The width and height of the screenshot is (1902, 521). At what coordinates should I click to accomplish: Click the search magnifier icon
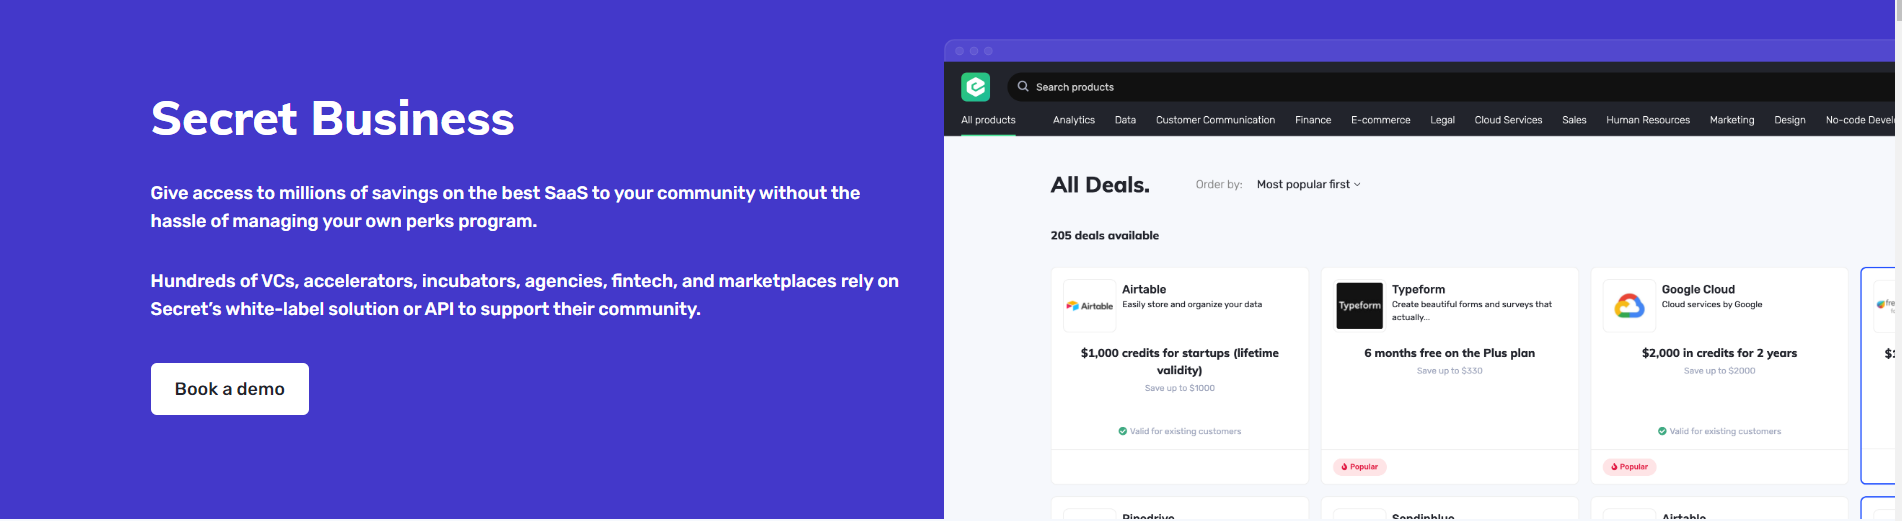pos(1023,87)
